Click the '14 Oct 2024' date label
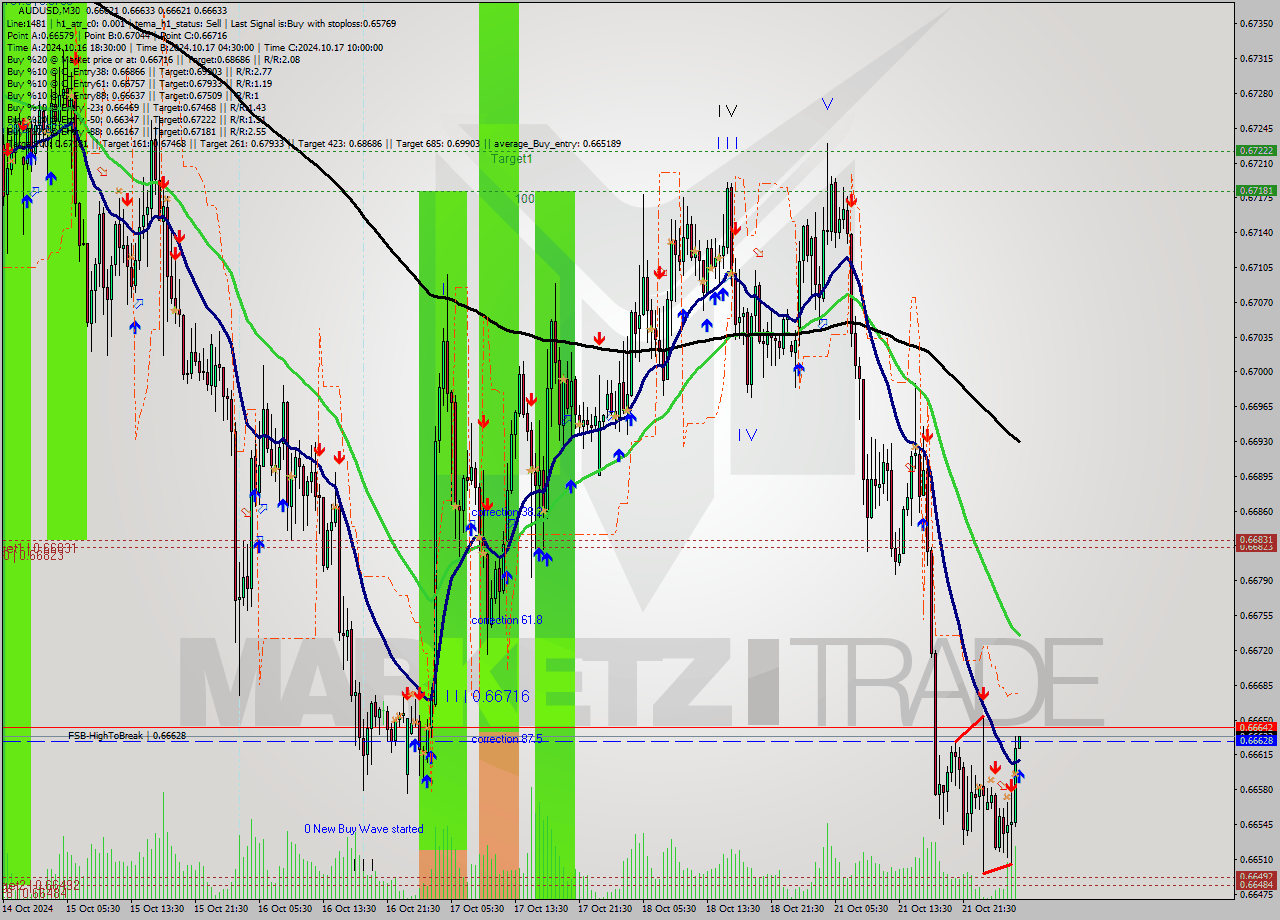Screen dimensions: 1280x920 coord(28,909)
